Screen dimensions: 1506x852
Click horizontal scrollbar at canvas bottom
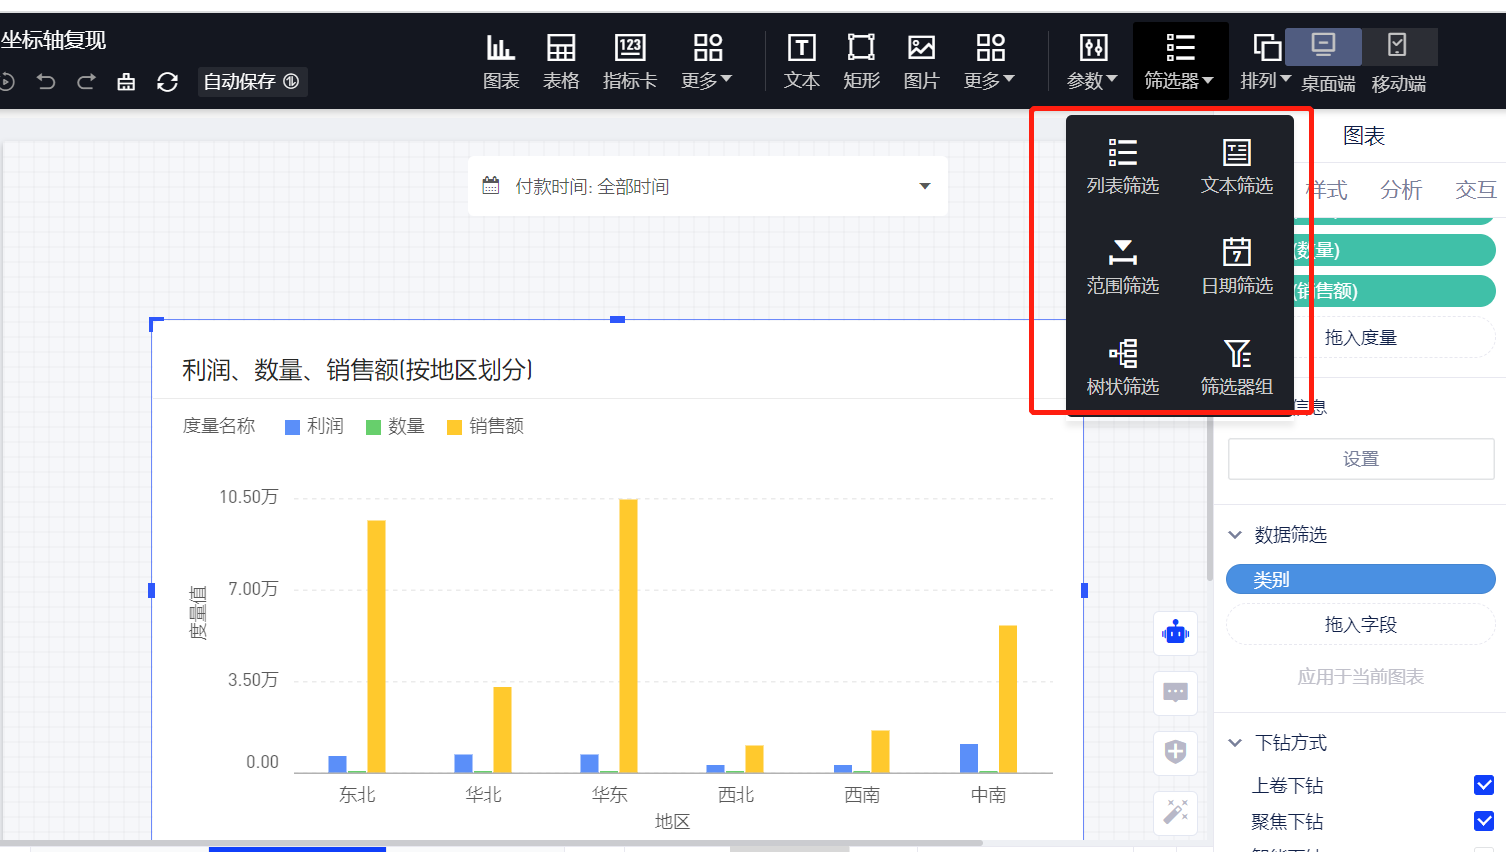490,844
